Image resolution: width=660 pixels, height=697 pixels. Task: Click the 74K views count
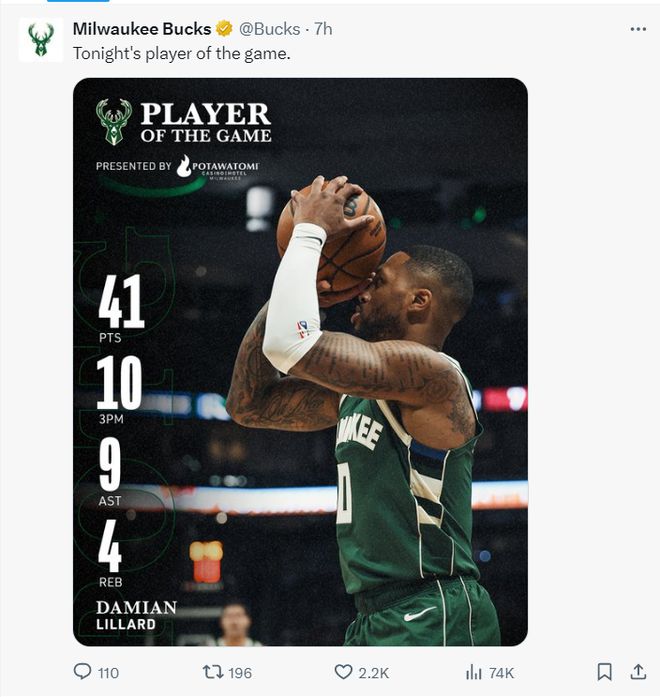point(501,673)
